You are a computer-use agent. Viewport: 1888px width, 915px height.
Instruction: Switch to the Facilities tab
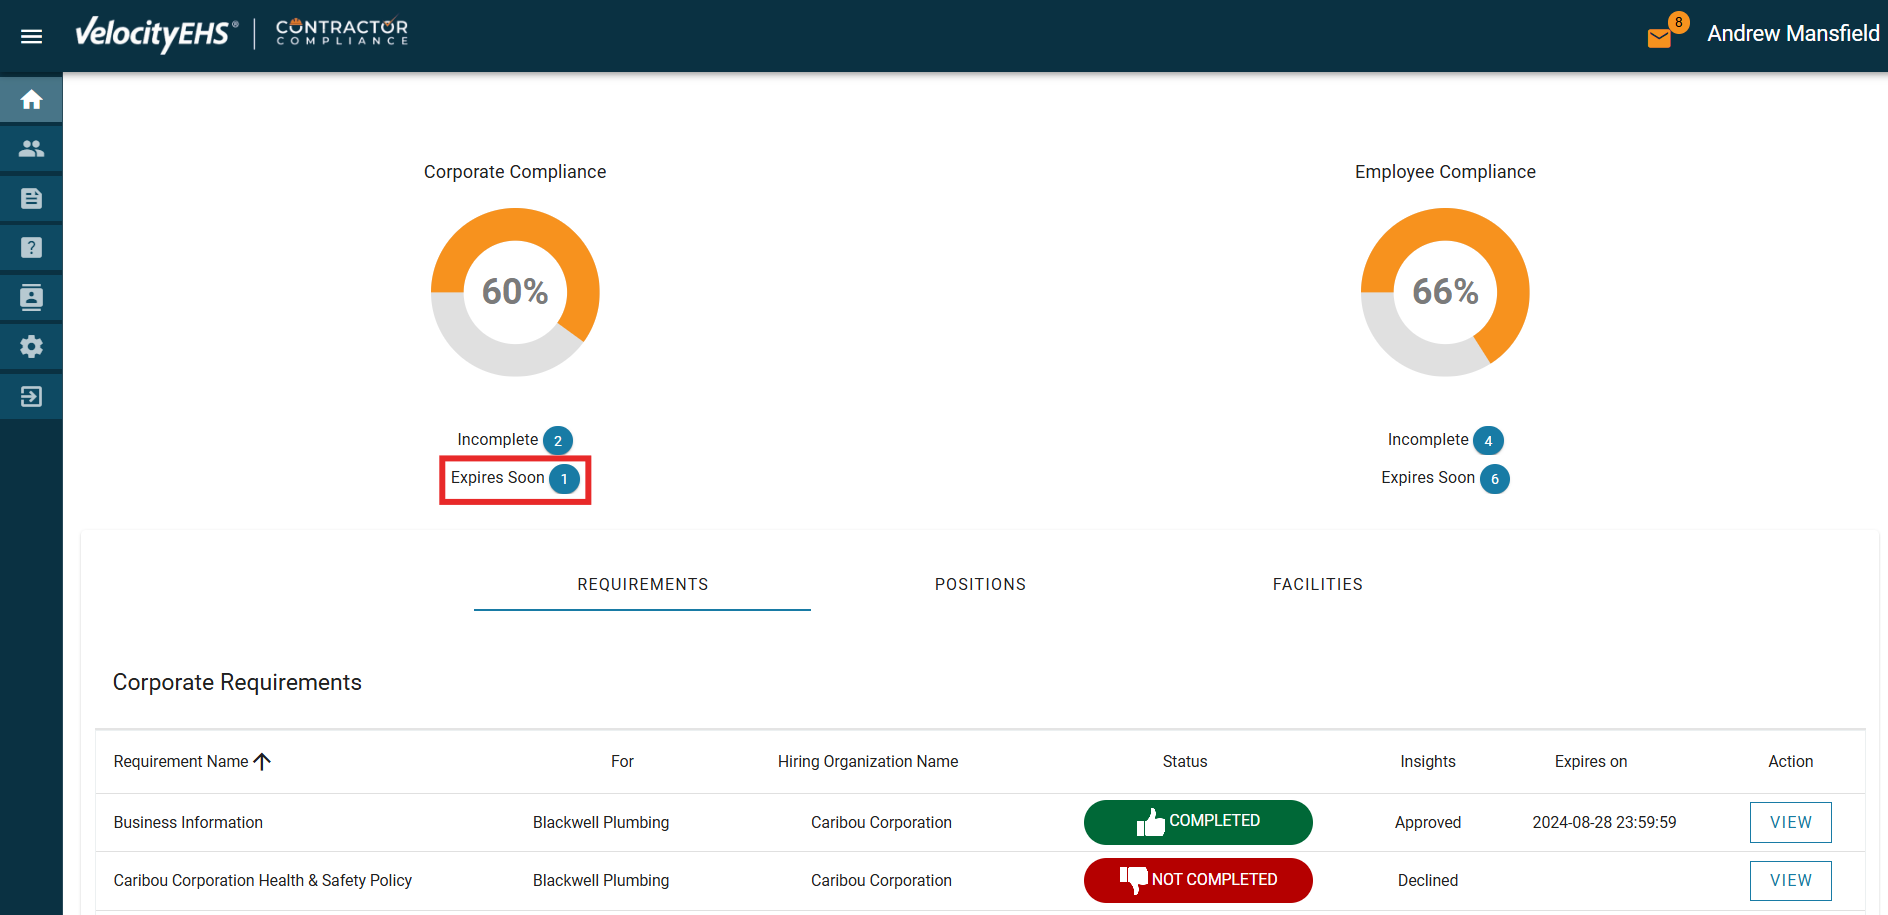coord(1317,584)
